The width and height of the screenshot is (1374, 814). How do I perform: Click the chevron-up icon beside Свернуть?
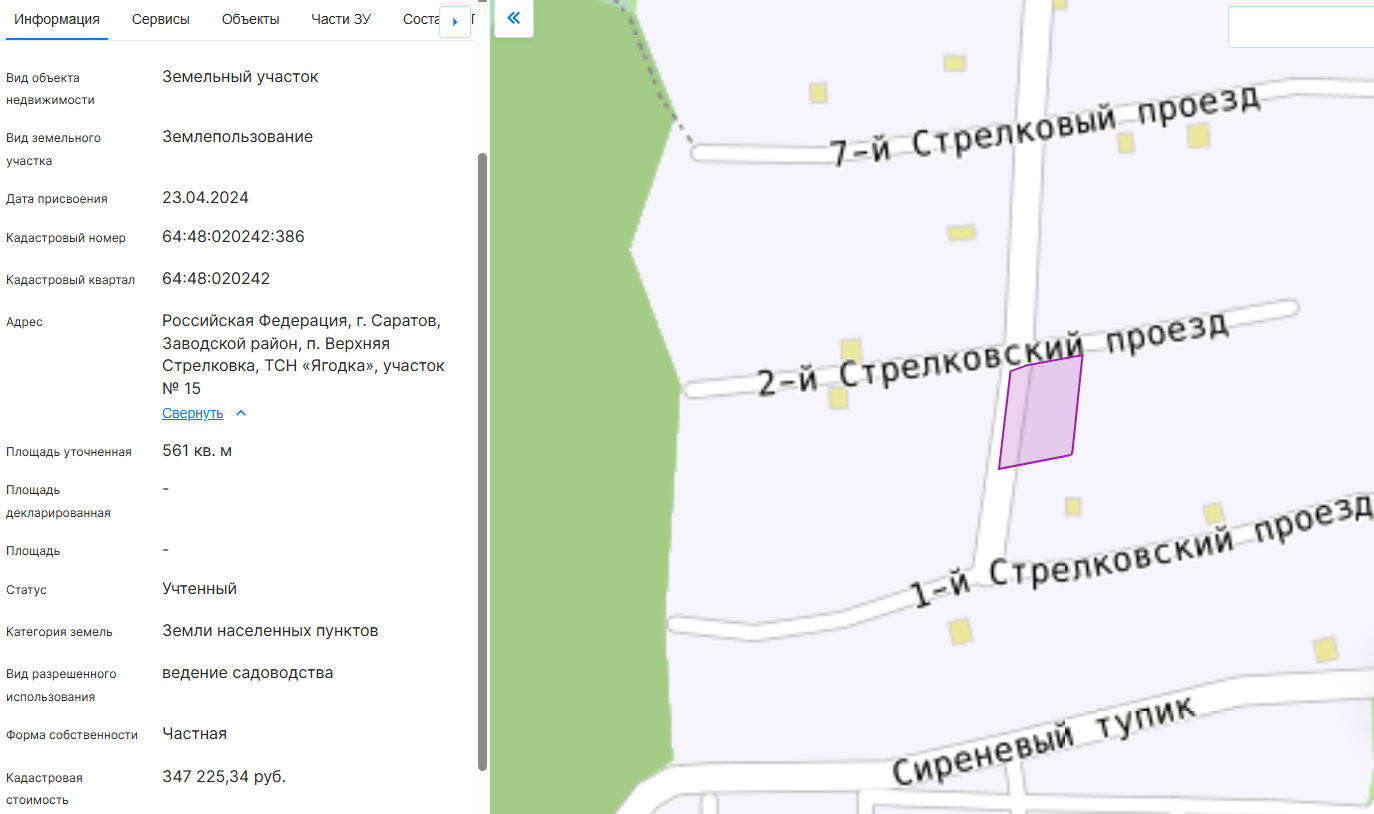click(x=241, y=413)
